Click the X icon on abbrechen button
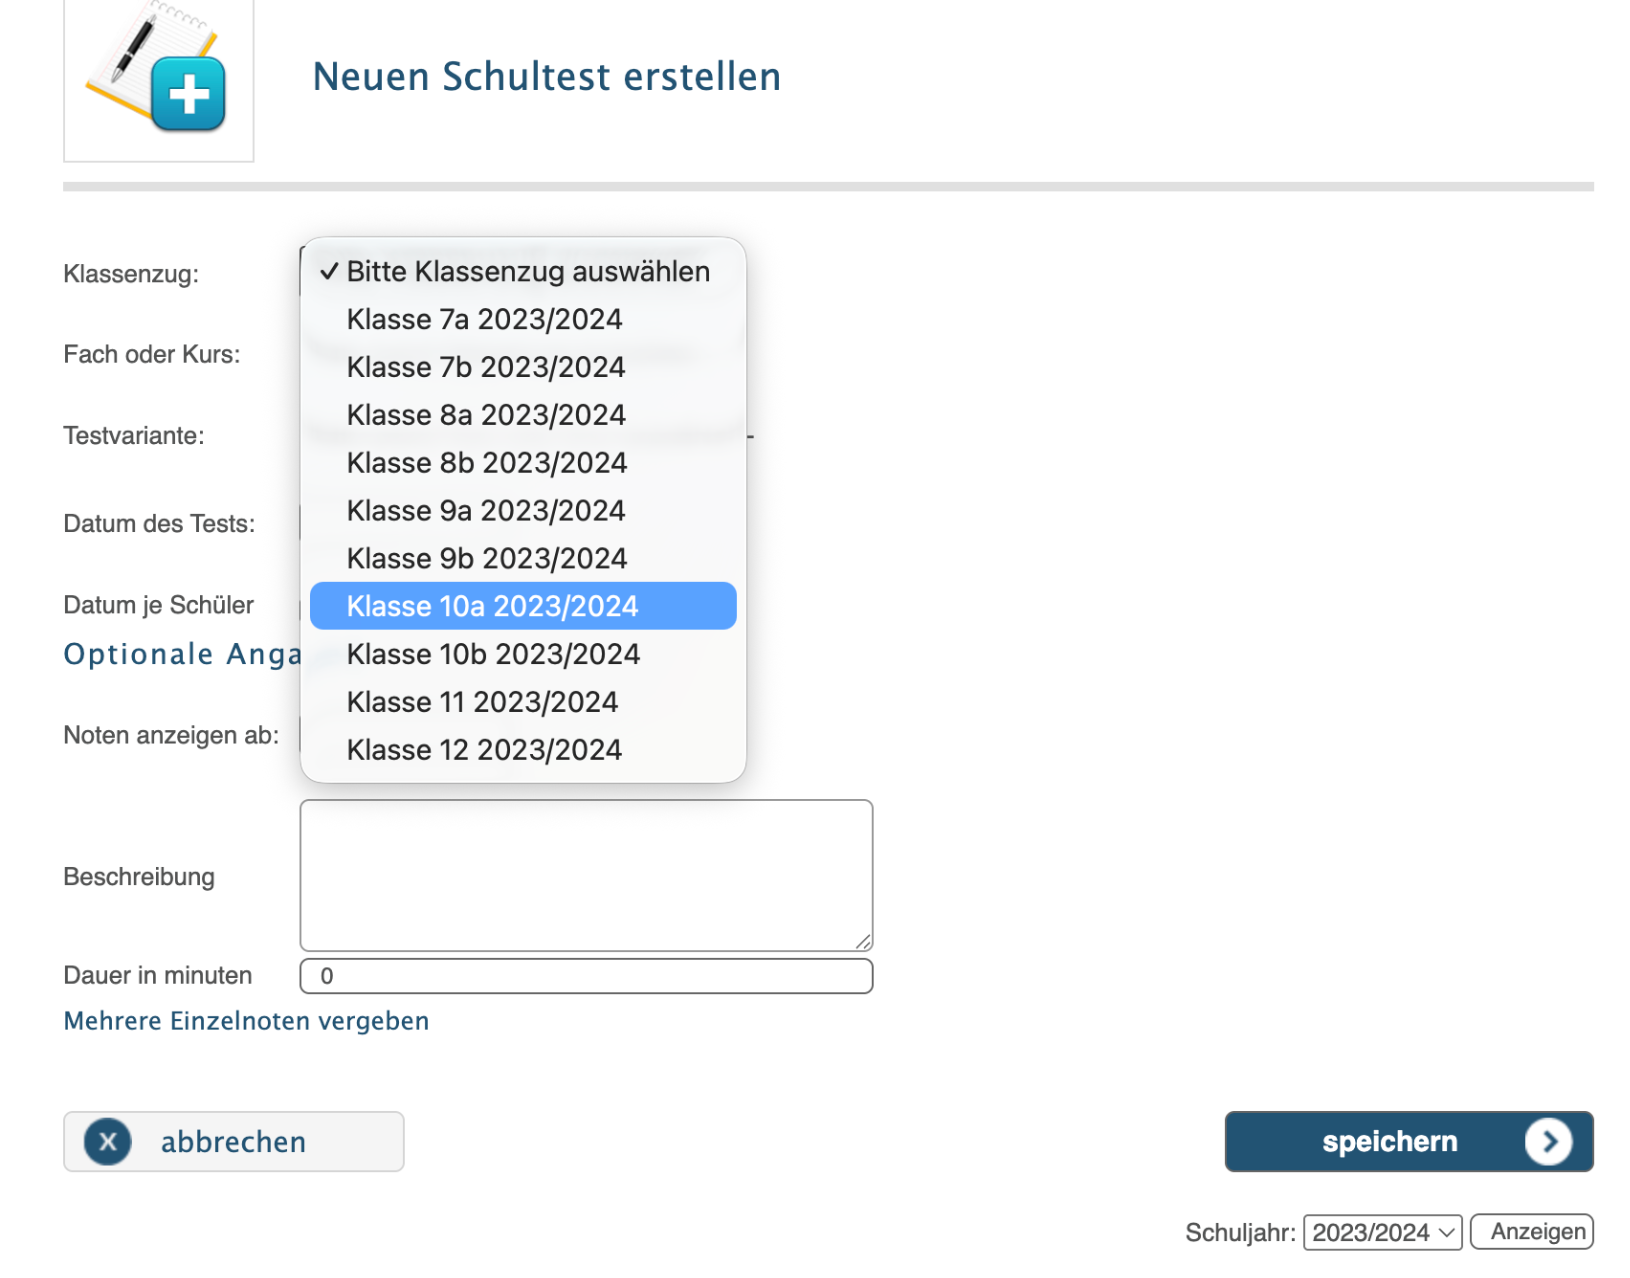Viewport: 1630px width, 1278px height. point(108,1141)
